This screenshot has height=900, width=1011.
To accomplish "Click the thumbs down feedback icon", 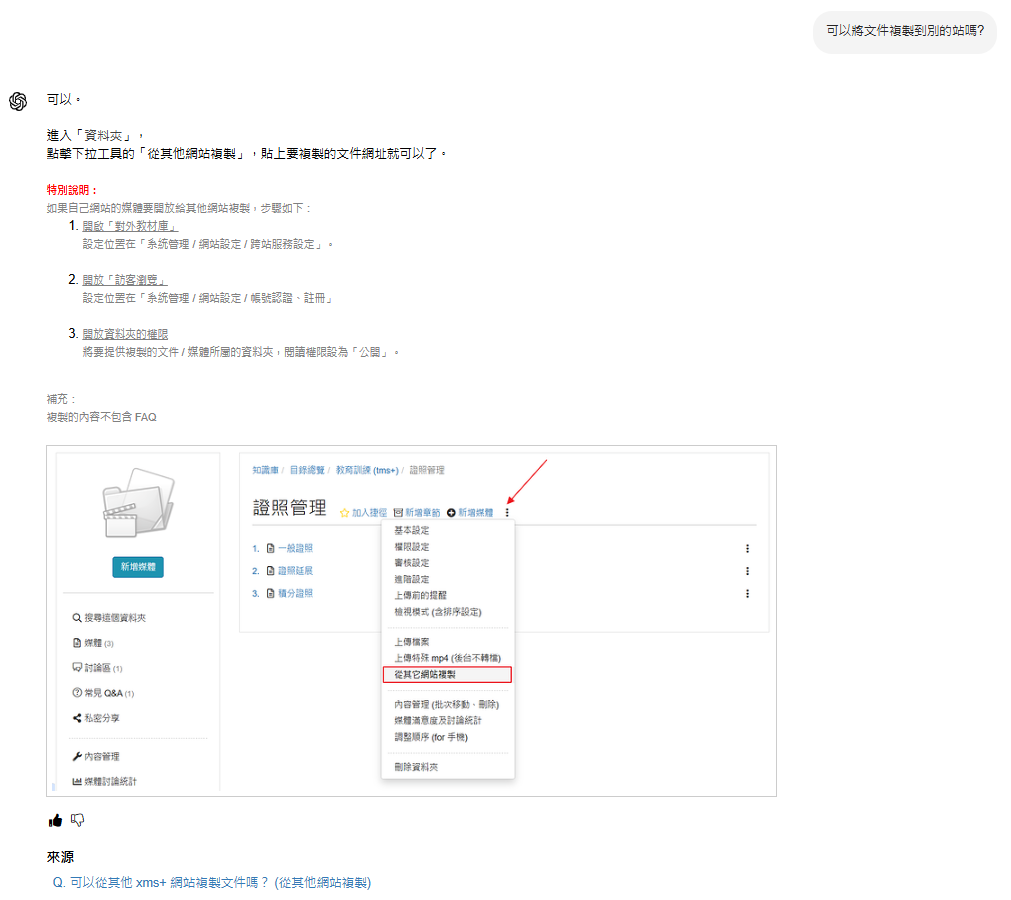I will (78, 821).
